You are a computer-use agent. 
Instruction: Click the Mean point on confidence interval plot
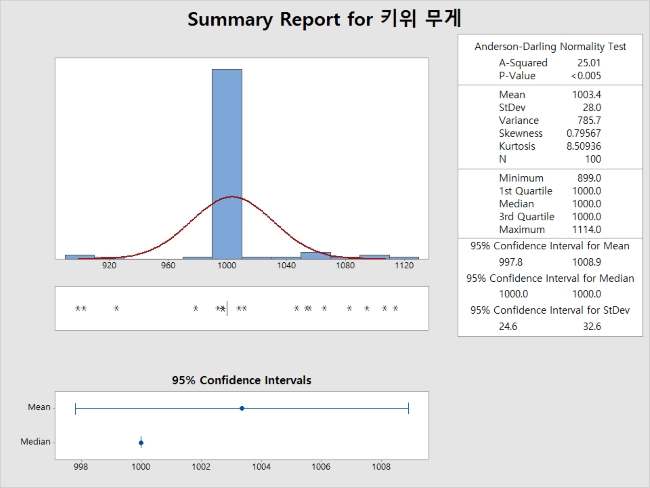[242, 408]
